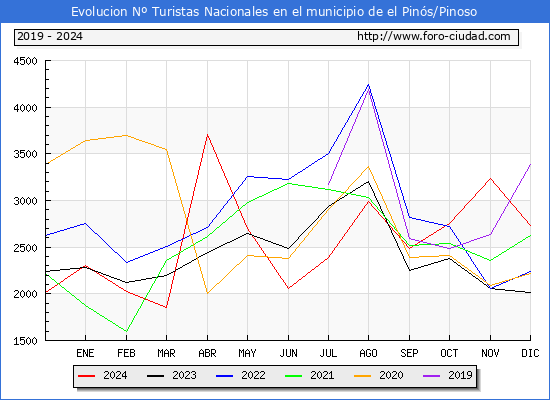Click the NOV month axis label

pos(490,353)
